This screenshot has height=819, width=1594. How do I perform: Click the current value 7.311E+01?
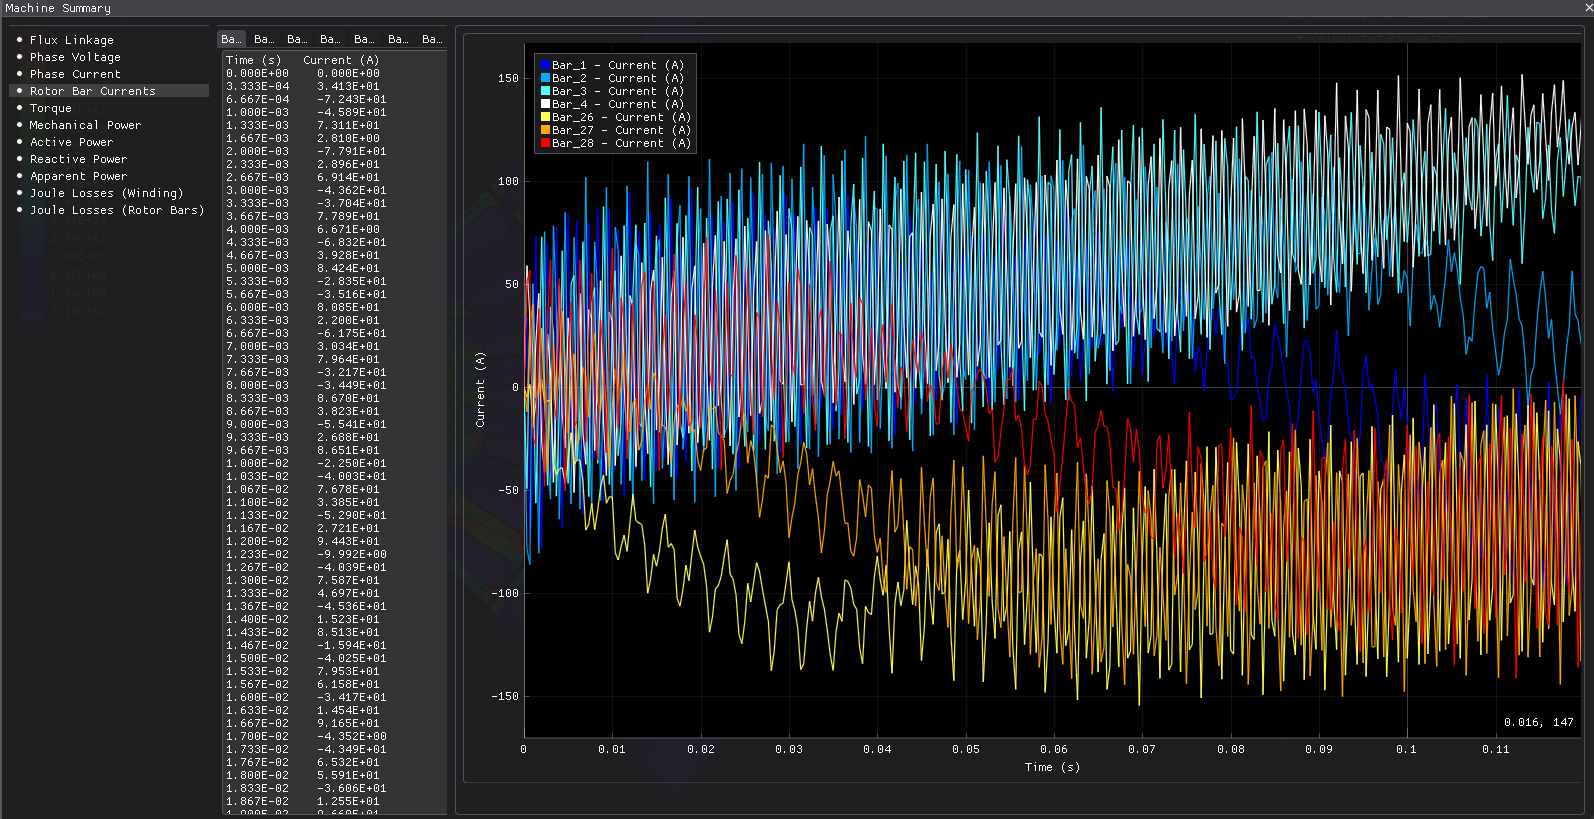tap(348, 125)
